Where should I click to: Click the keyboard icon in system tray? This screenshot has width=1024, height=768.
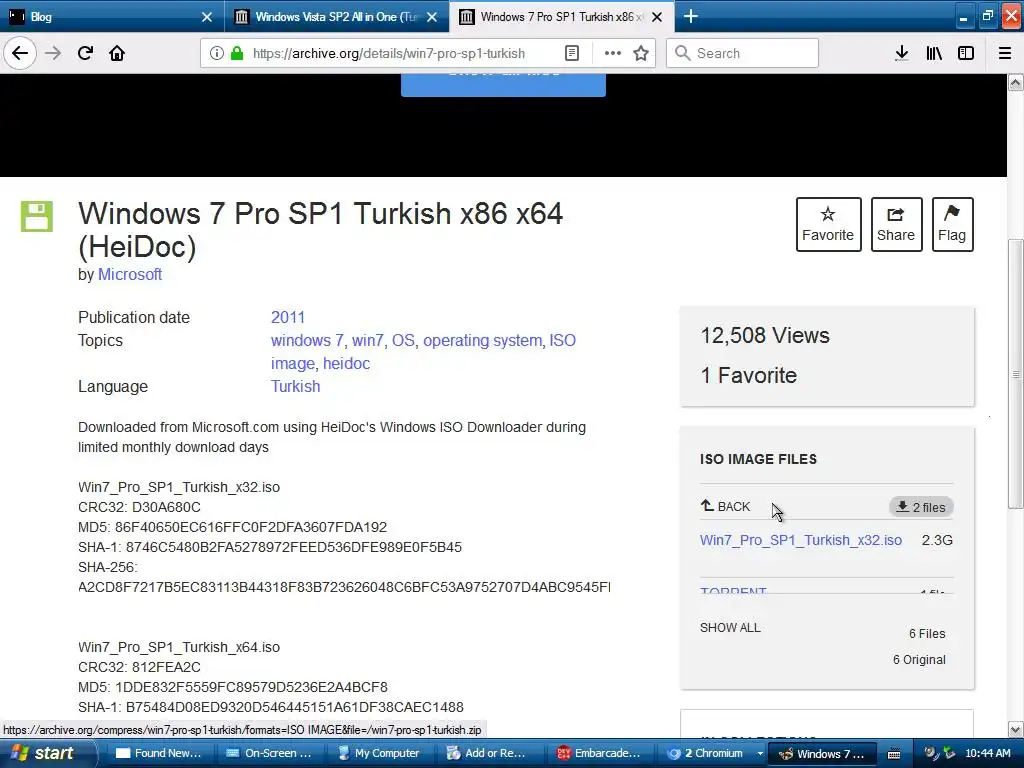point(894,754)
